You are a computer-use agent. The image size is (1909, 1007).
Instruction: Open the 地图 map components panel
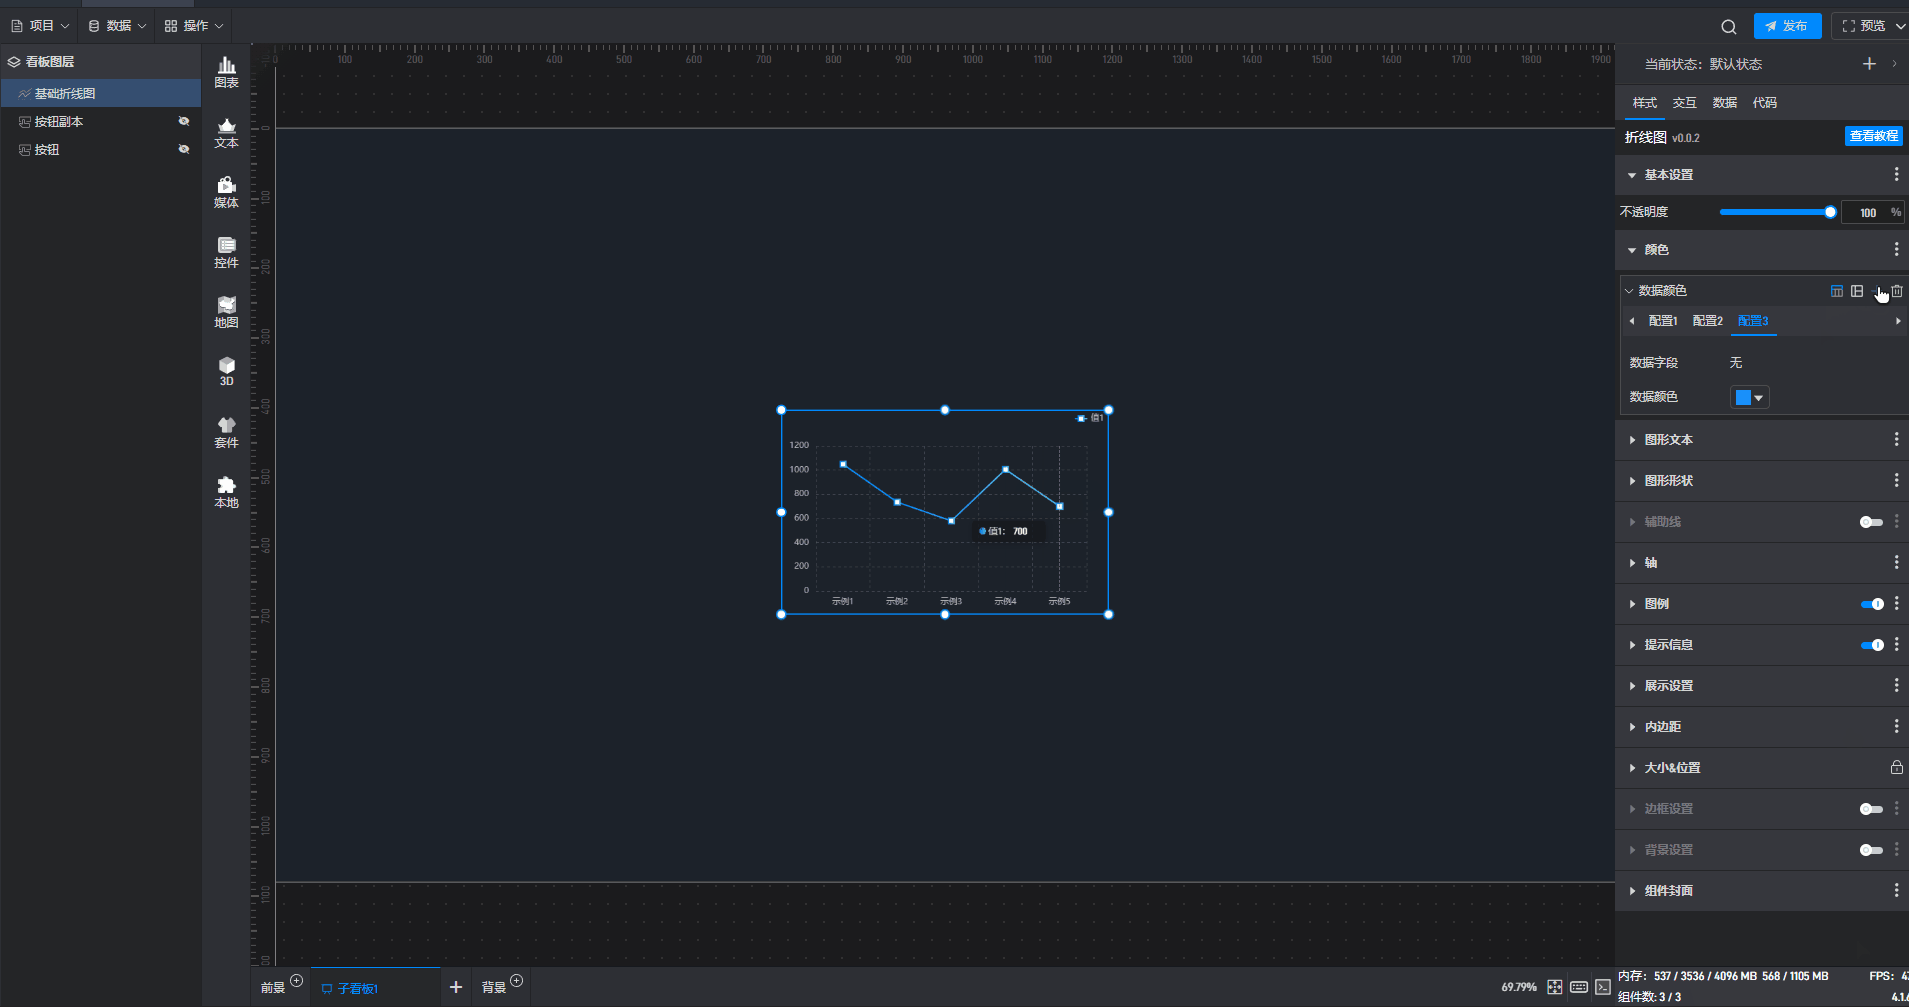coord(227,312)
